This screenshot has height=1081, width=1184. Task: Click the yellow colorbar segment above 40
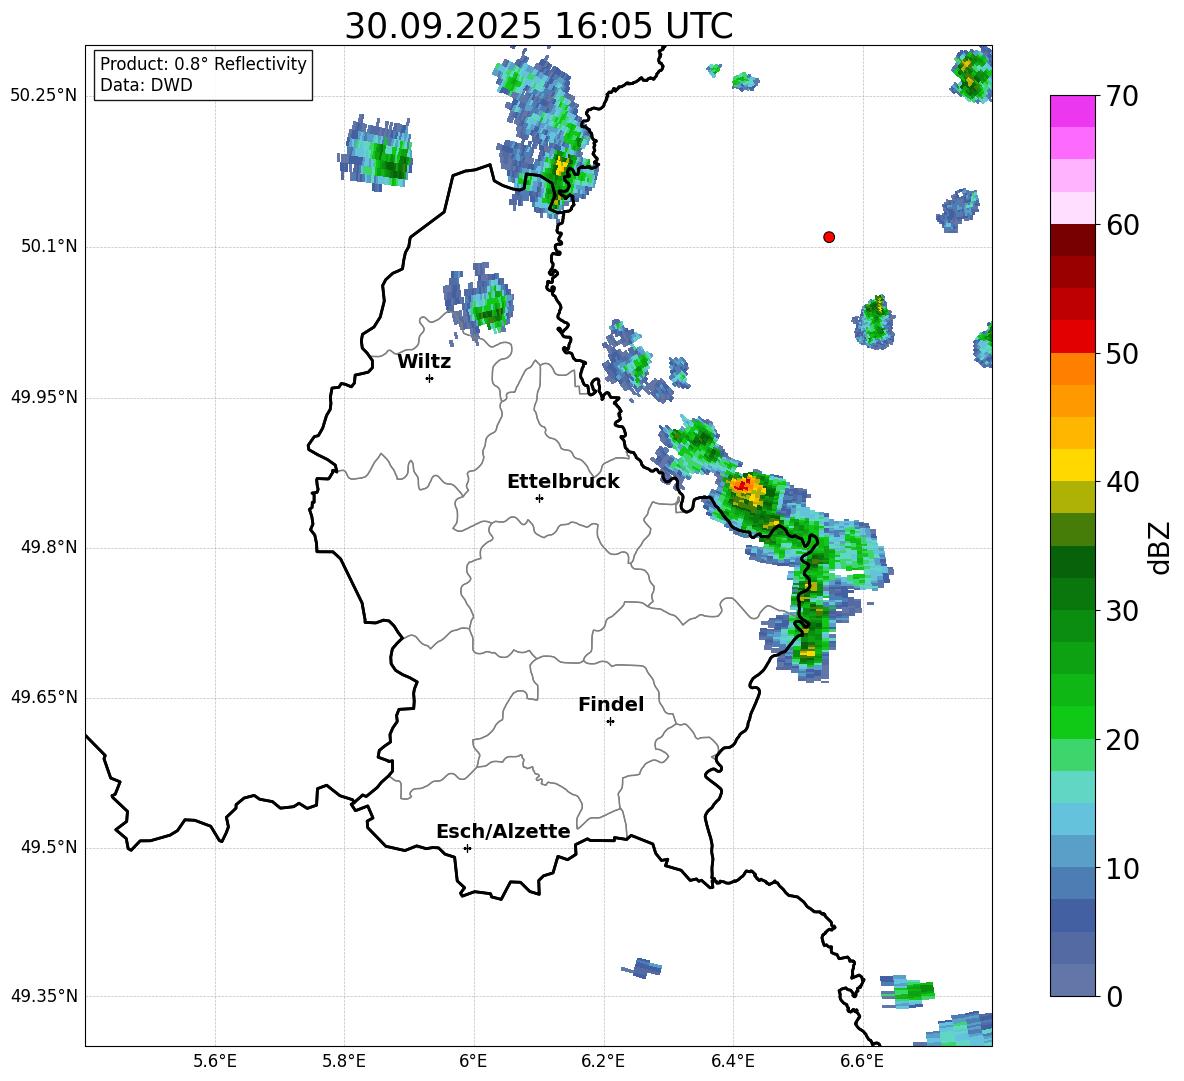[x=1072, y=464]
